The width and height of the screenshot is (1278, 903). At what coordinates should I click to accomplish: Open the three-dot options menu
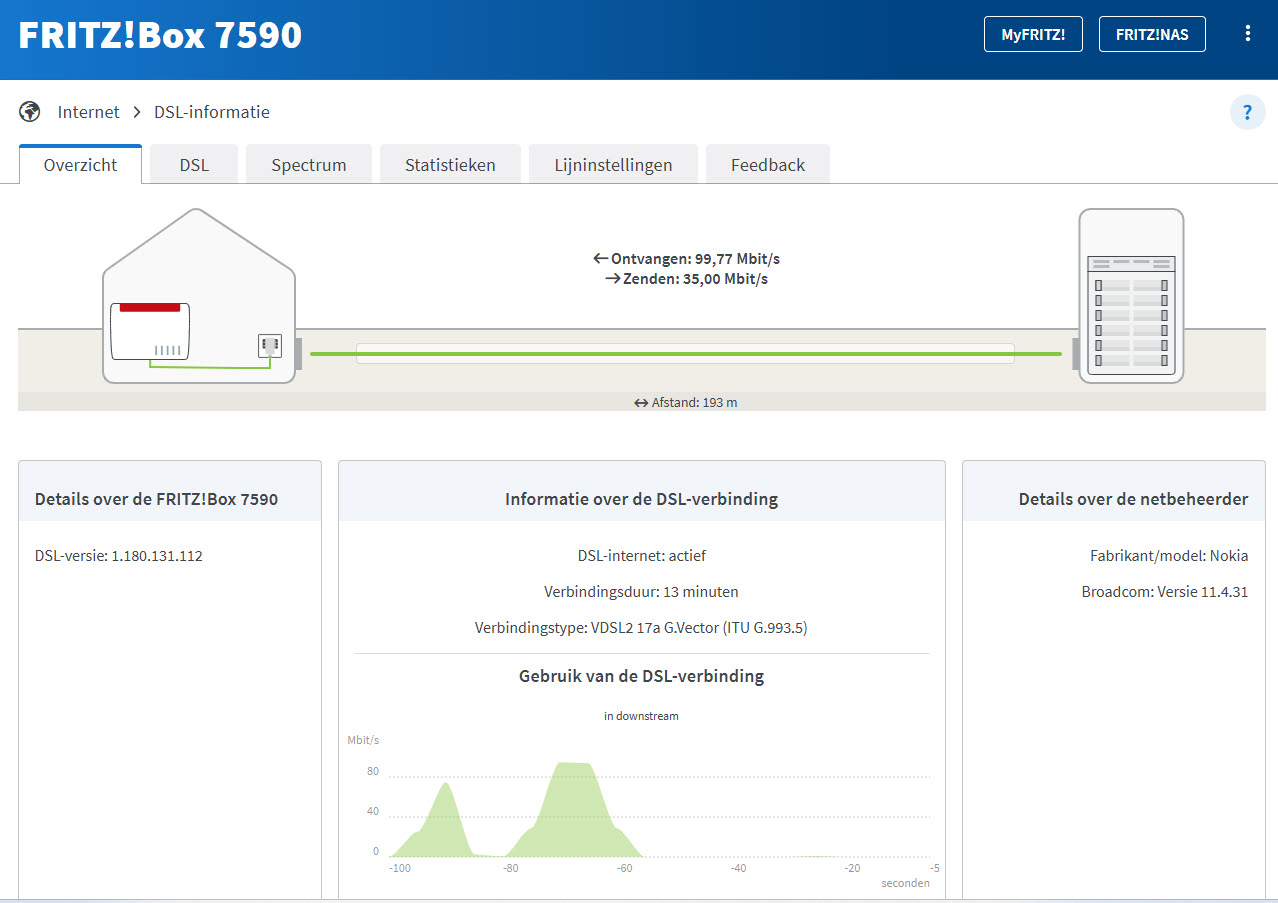point(1247,34)
